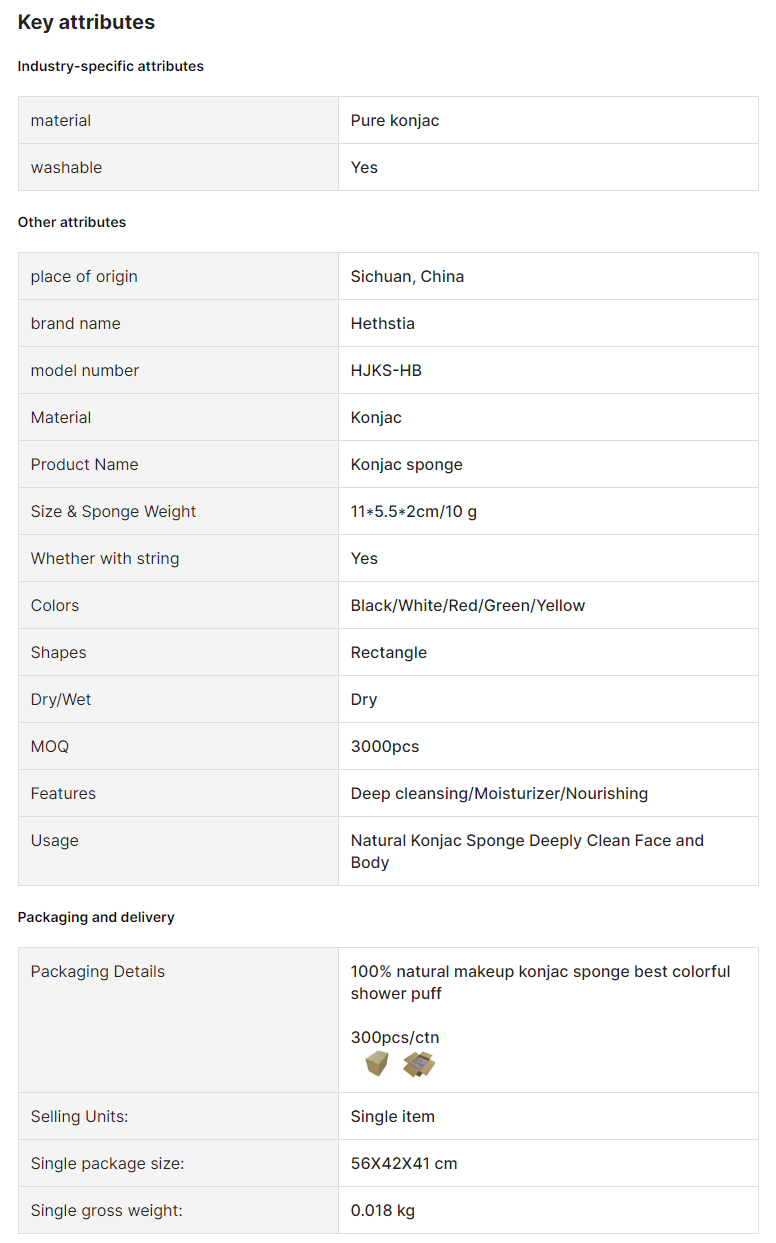776x1243 pixels.
Task: Select the Konjac sponge product name
Action: (x=407, y=464)
